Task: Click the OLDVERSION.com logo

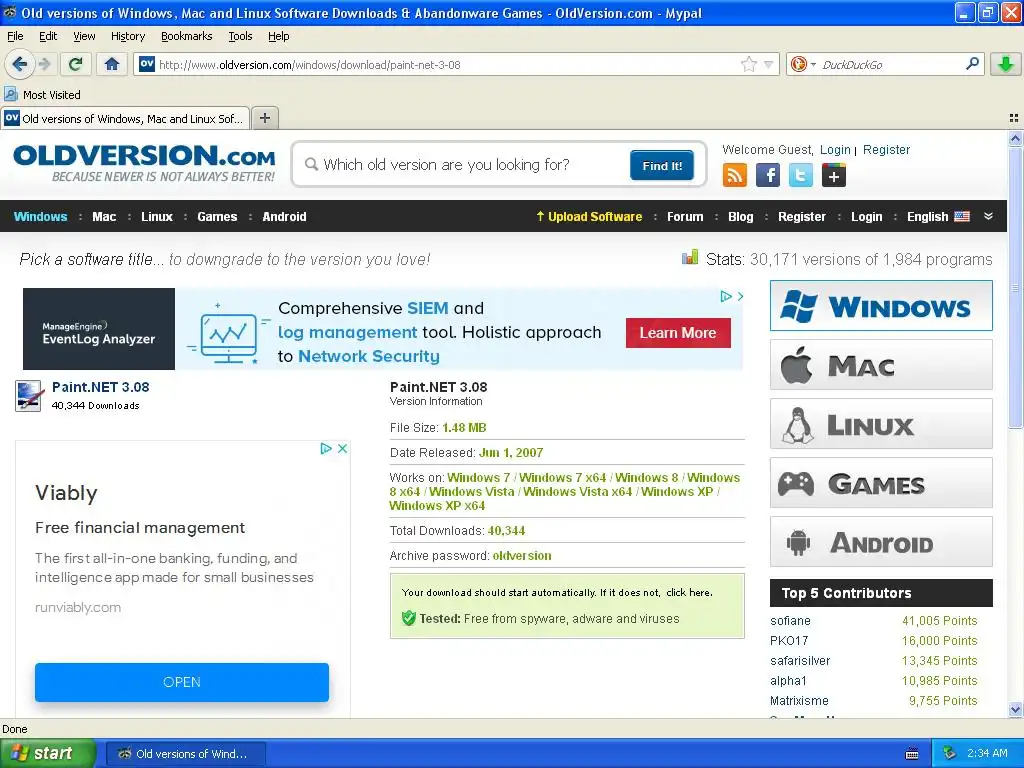Action: click(x=144, y=163)
